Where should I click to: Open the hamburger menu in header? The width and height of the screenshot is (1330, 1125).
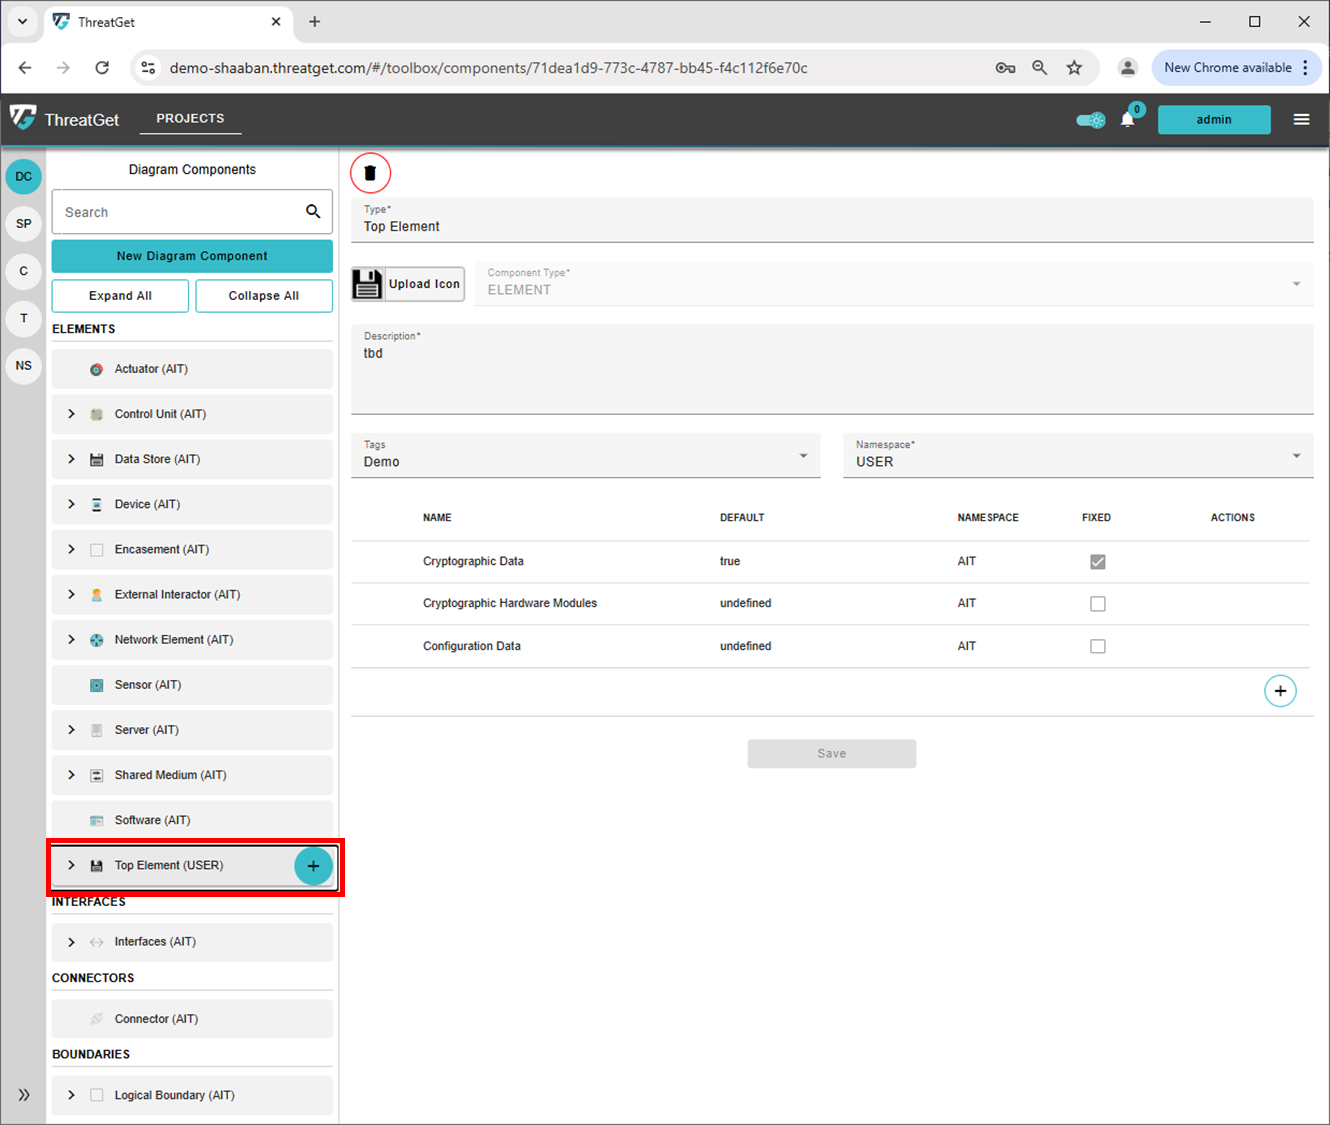click(x=1301, y=120)
